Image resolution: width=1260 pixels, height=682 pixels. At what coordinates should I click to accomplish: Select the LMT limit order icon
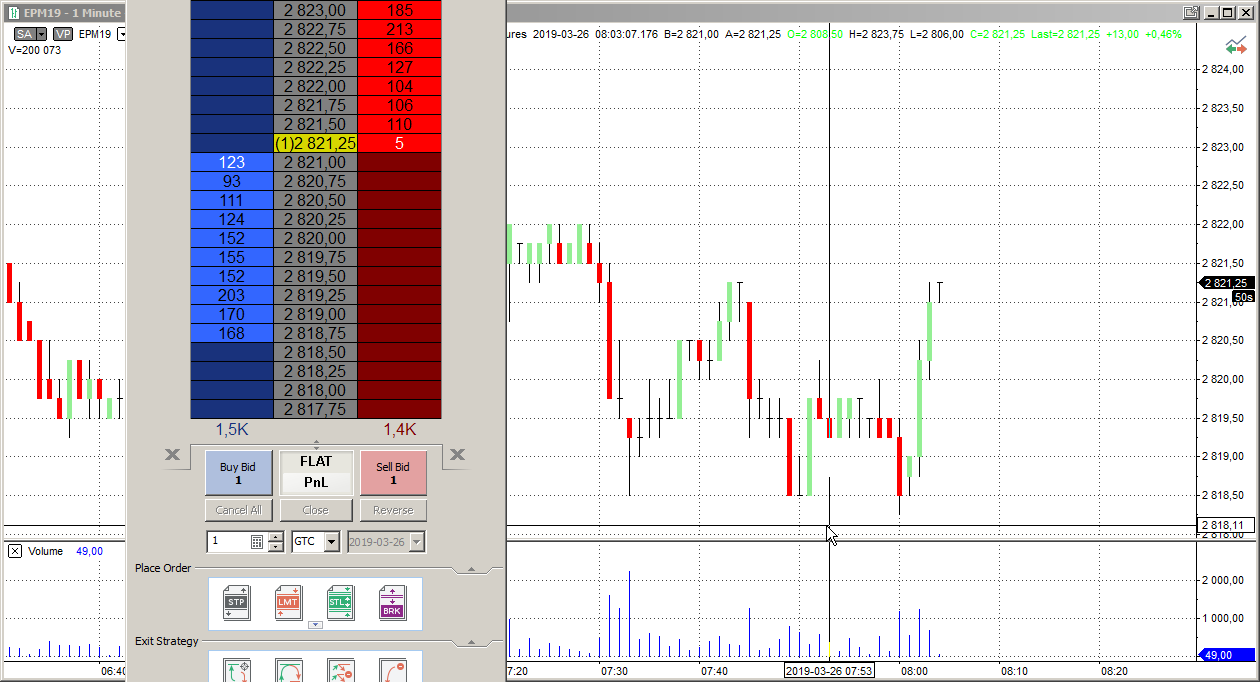click(x=288, y=603)
